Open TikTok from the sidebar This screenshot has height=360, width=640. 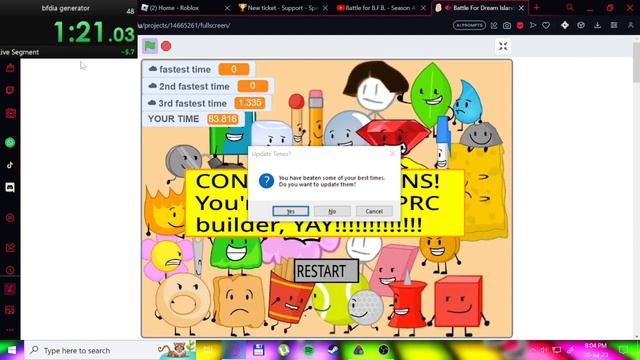pyautogui.click(x=10, y=165)
